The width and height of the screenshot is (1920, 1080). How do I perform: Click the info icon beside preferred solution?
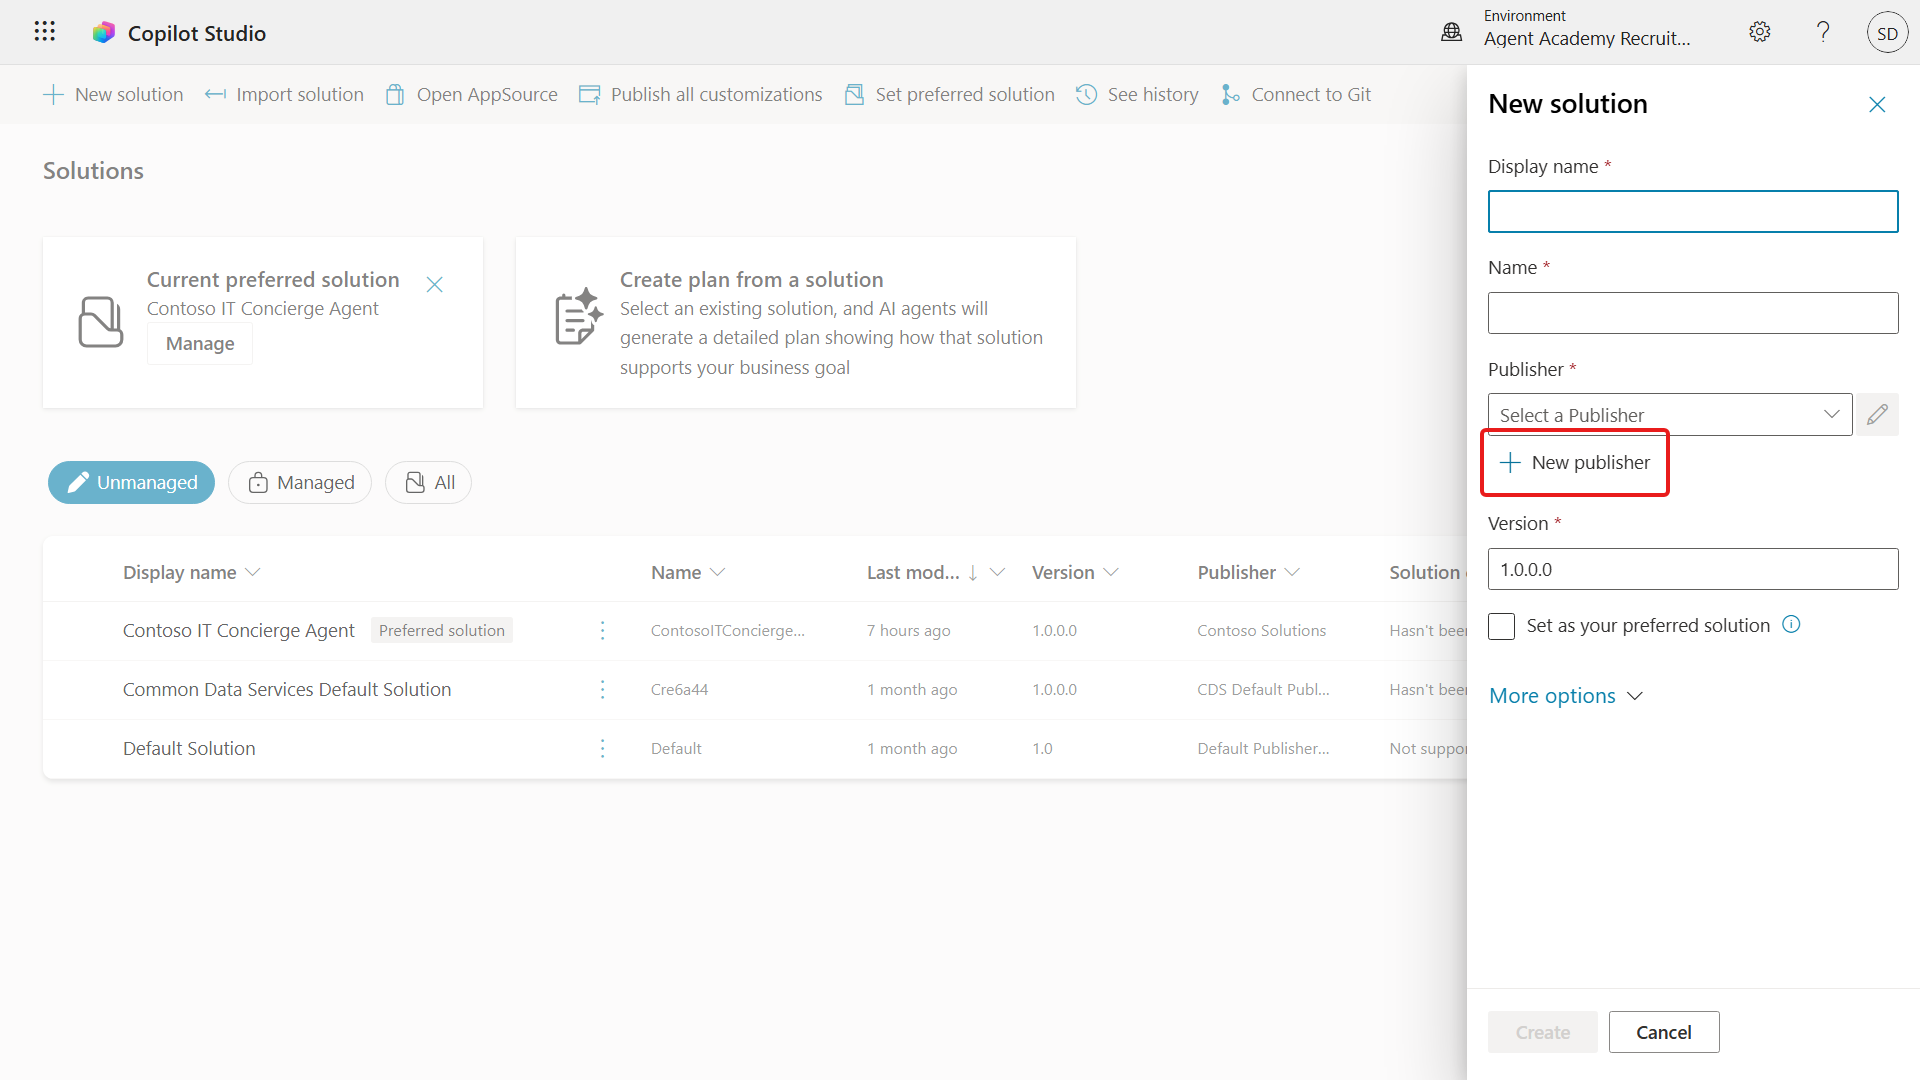1791,624
